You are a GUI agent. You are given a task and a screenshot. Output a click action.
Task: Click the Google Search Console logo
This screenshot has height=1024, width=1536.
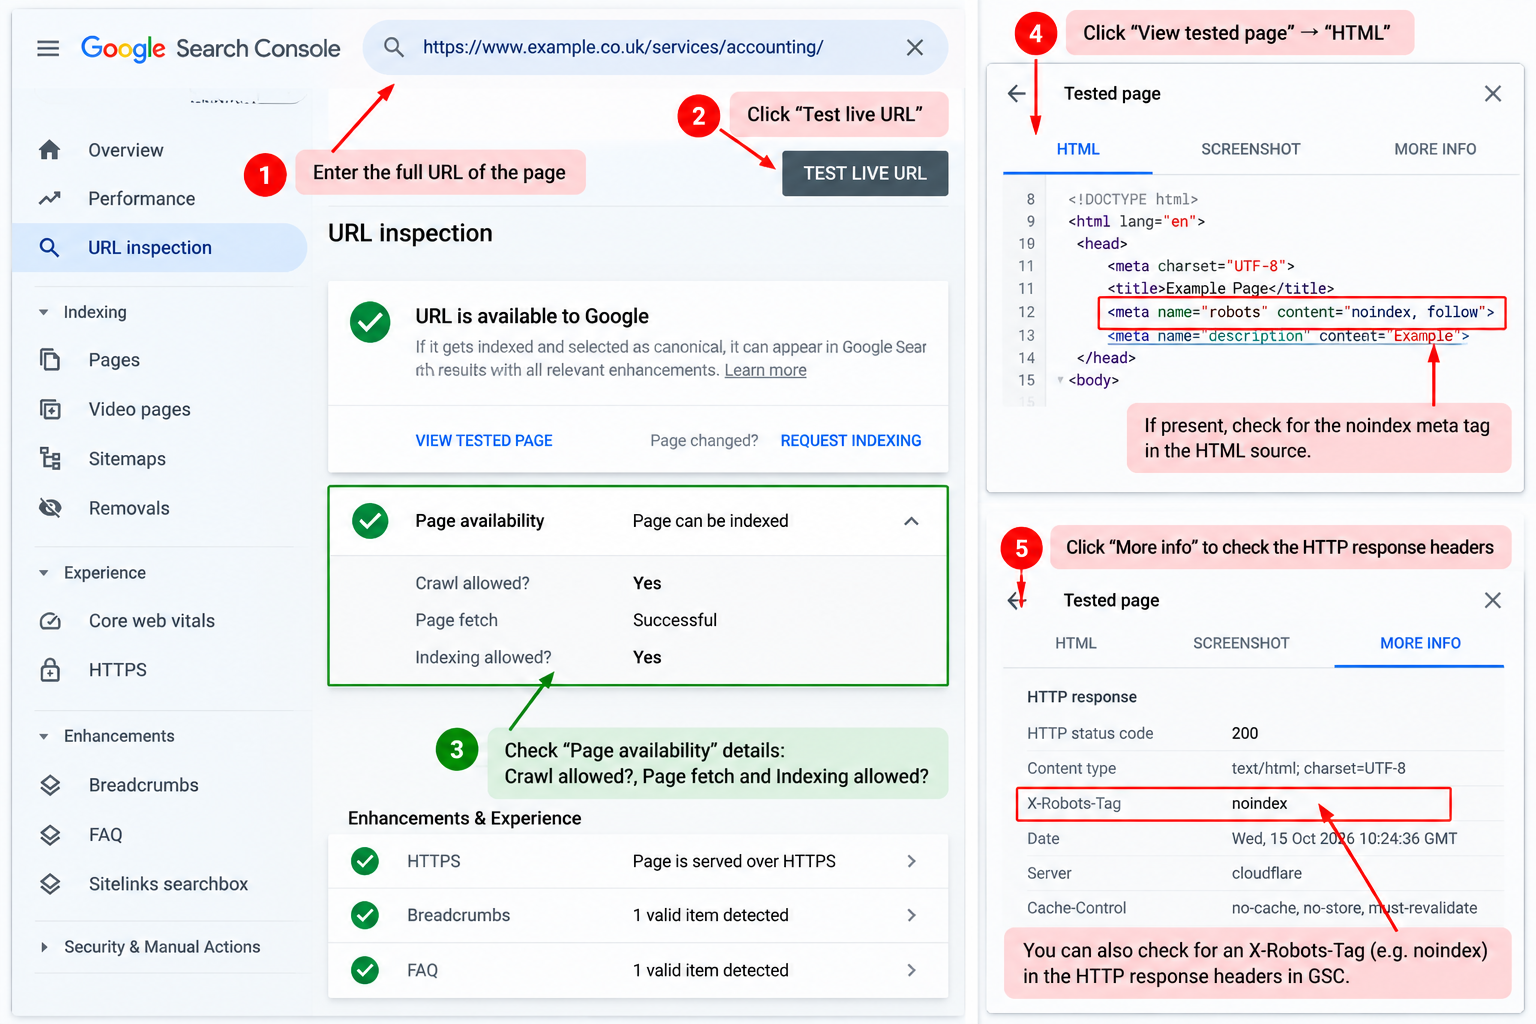click(210, 48)
